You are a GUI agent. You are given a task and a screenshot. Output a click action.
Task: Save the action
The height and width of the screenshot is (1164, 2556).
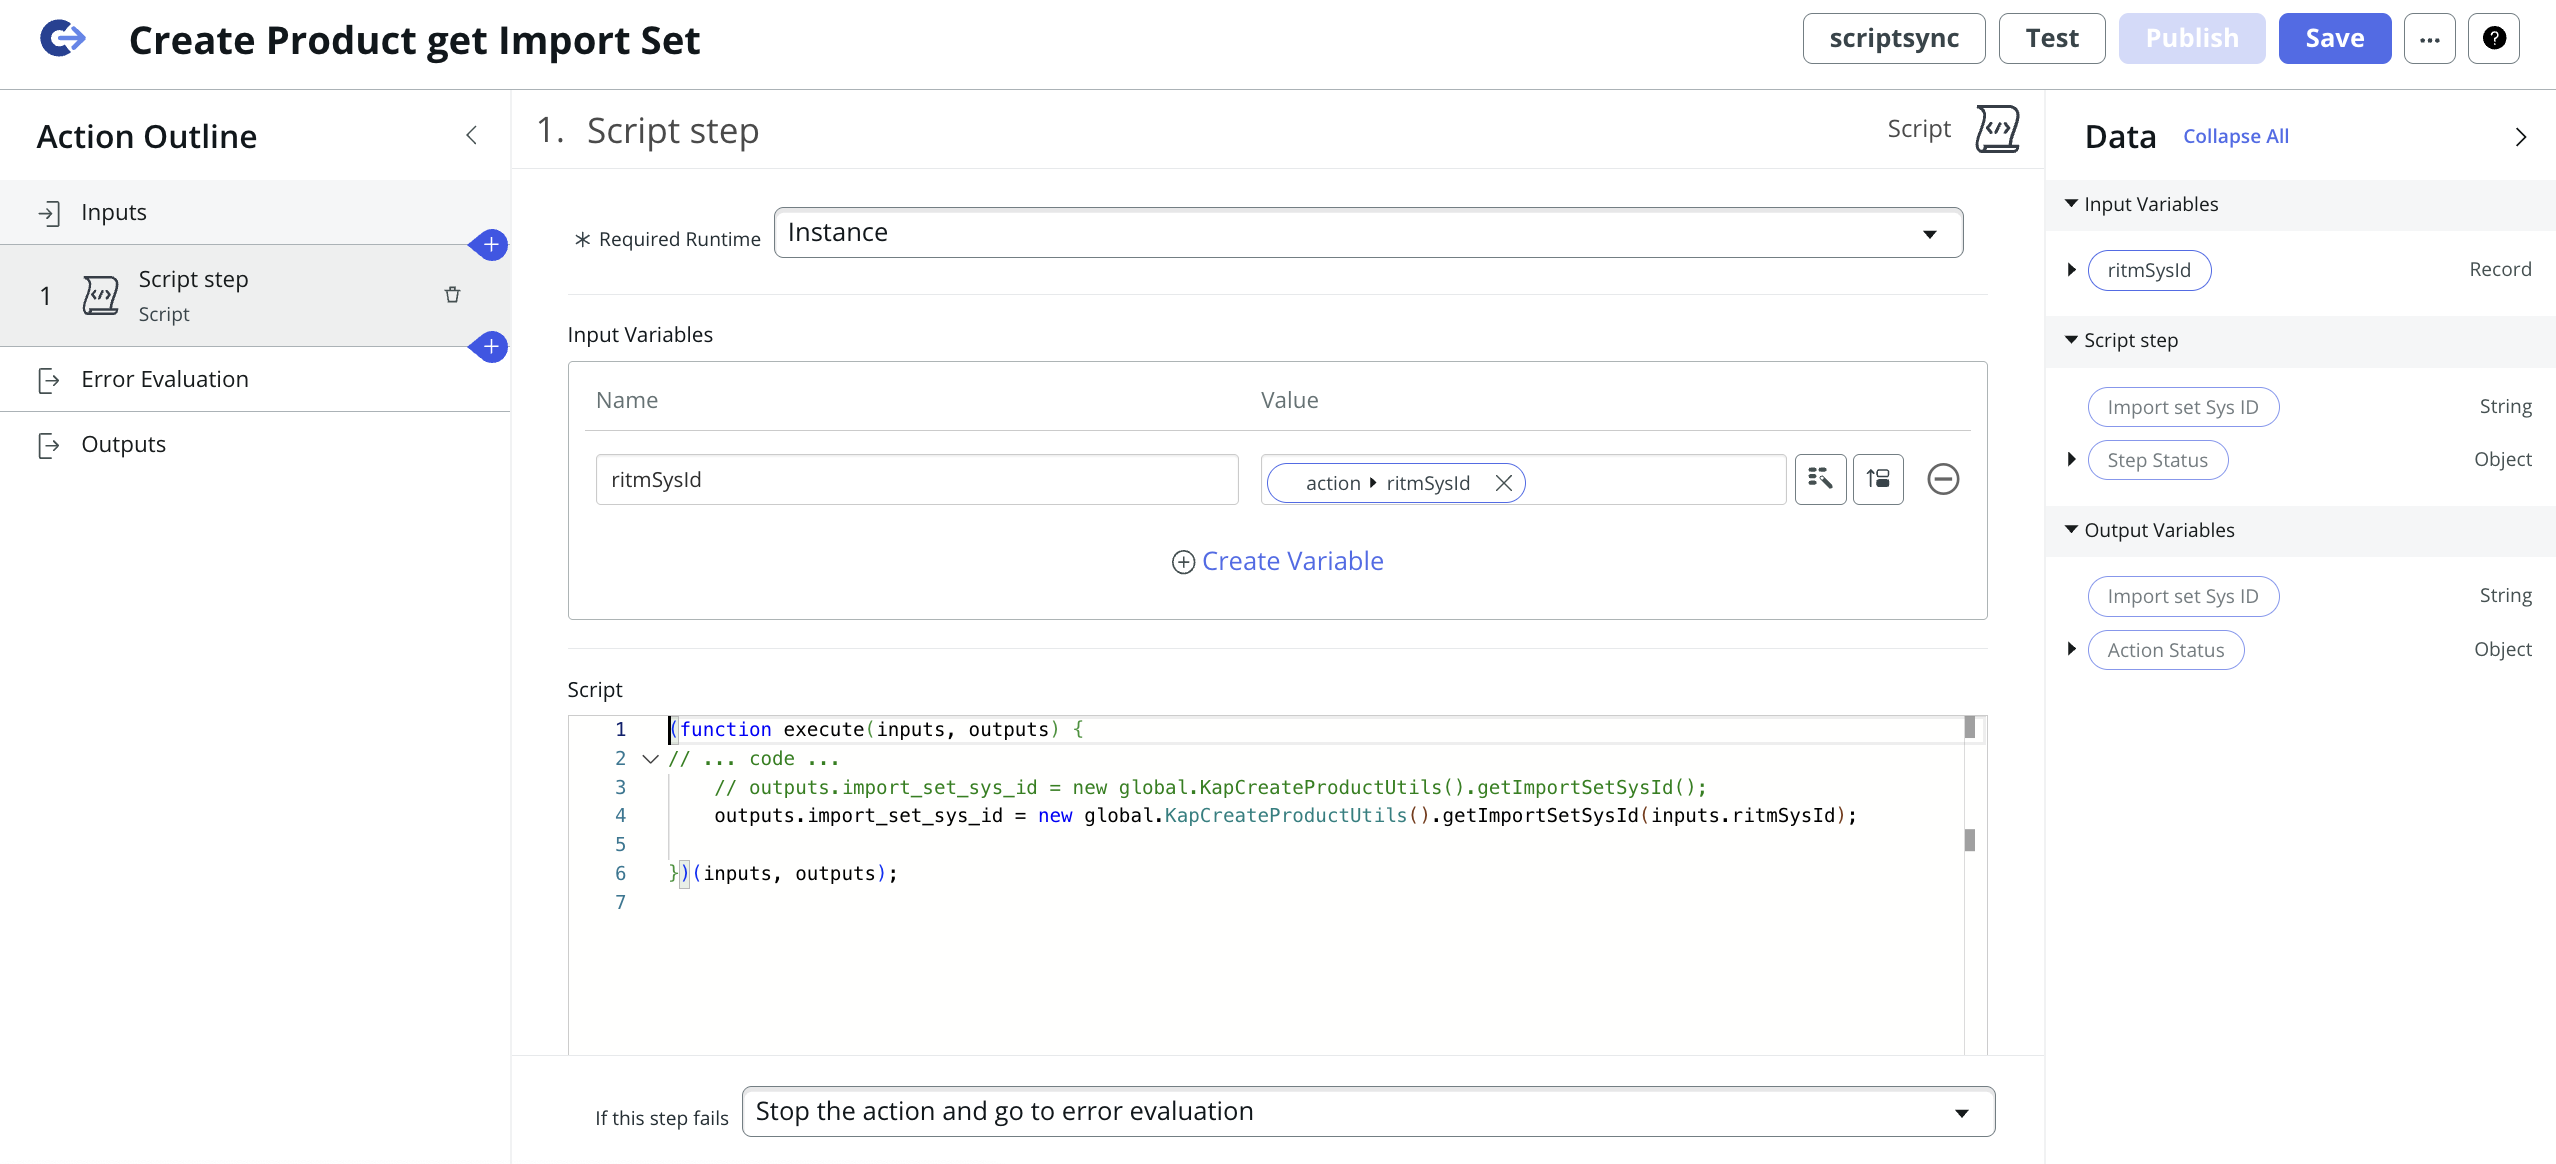(x=2335, y=39)
